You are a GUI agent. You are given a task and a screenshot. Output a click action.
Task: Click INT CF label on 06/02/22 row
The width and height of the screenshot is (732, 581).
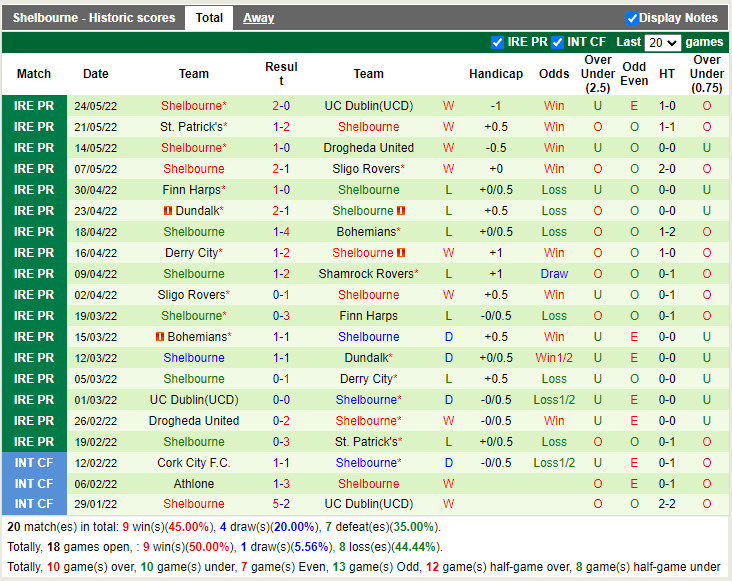coord(34,484)
